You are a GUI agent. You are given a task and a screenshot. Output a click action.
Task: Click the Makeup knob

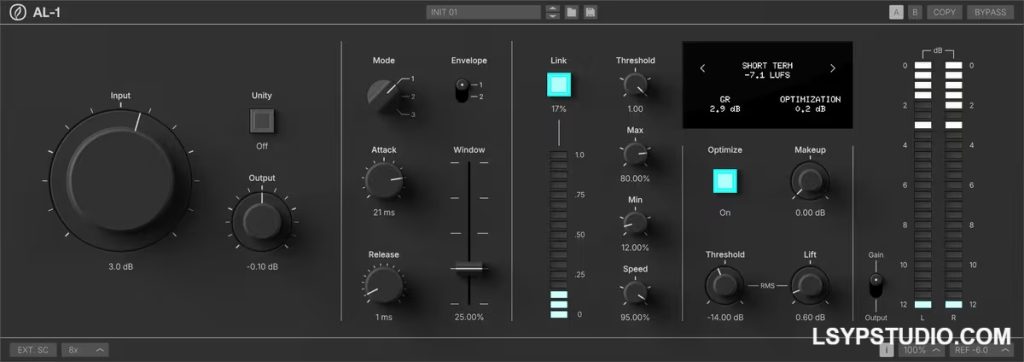tap(810, 180)
